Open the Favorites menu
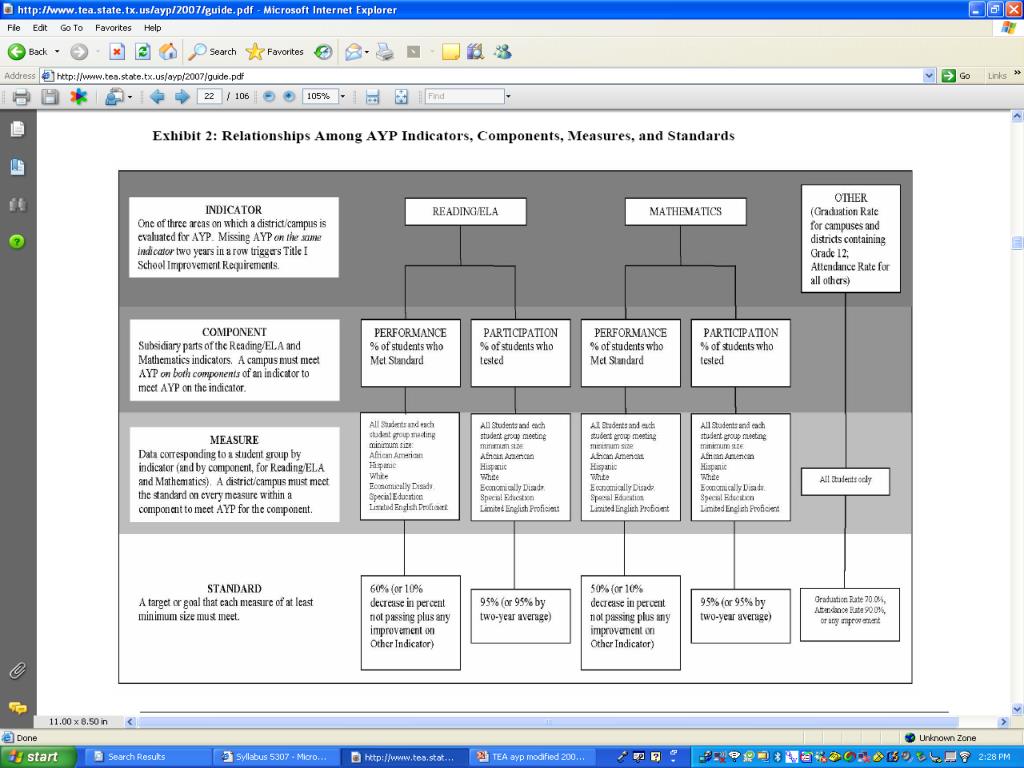The image size is (1024, 768). pyautogui.click(x=113, y=27)
